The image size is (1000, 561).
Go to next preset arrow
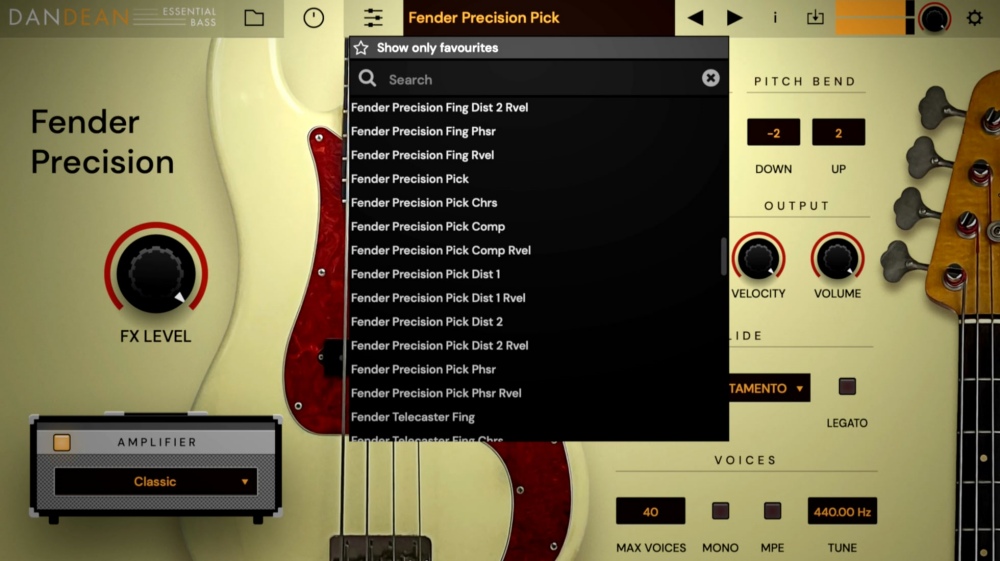coord(734,18)
